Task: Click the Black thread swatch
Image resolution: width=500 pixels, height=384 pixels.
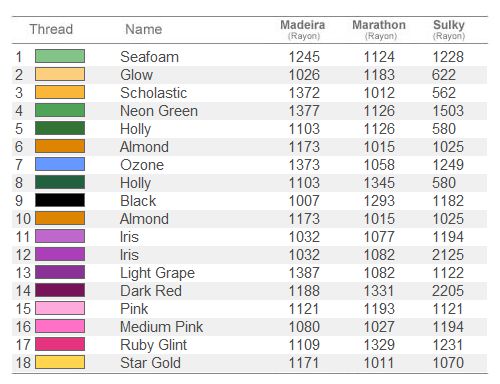Action: [x=60, y=200]
